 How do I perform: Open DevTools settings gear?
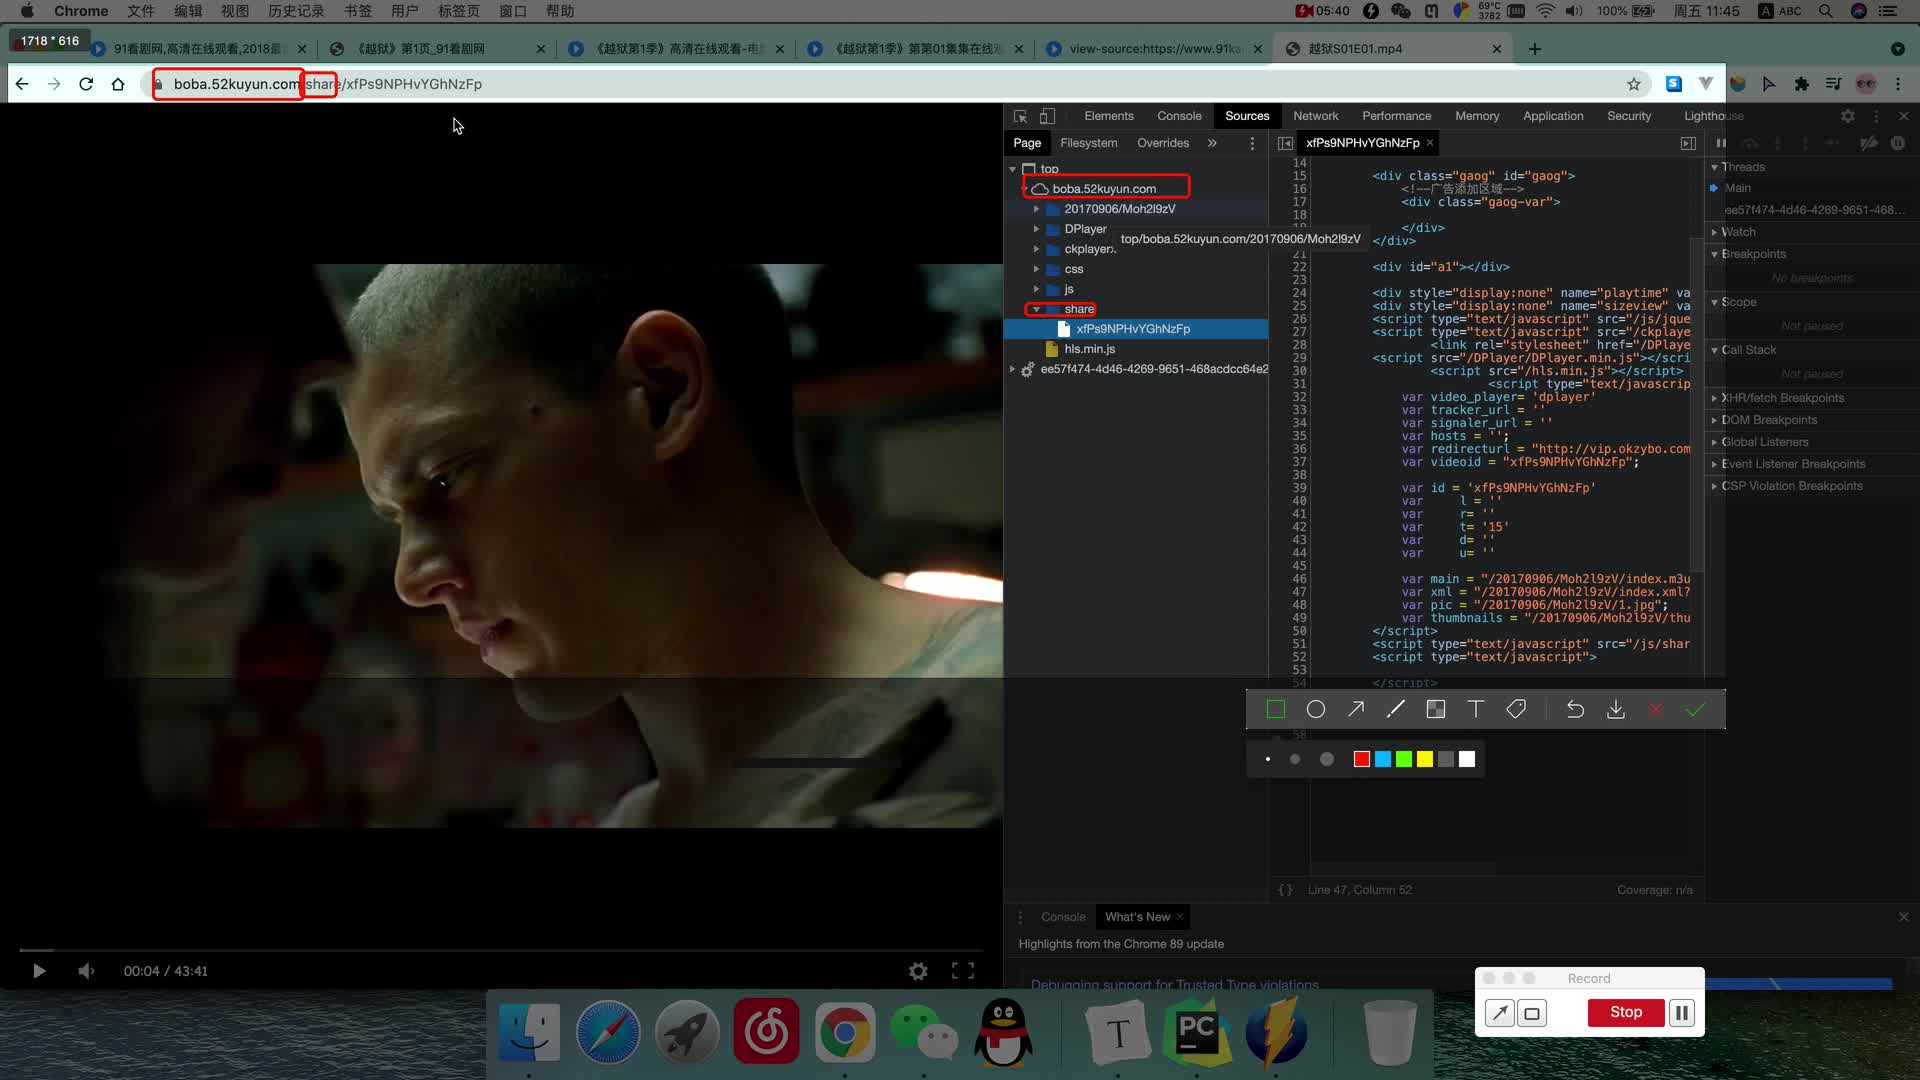tap(1848, 116)
